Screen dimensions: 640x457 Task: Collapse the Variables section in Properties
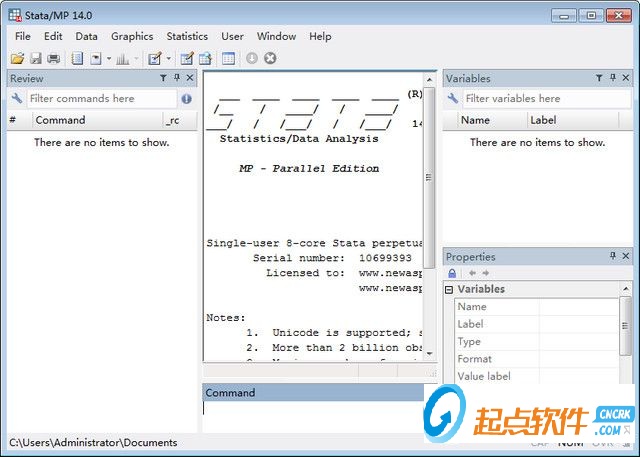pyautogui.click(x=449, y=290)
